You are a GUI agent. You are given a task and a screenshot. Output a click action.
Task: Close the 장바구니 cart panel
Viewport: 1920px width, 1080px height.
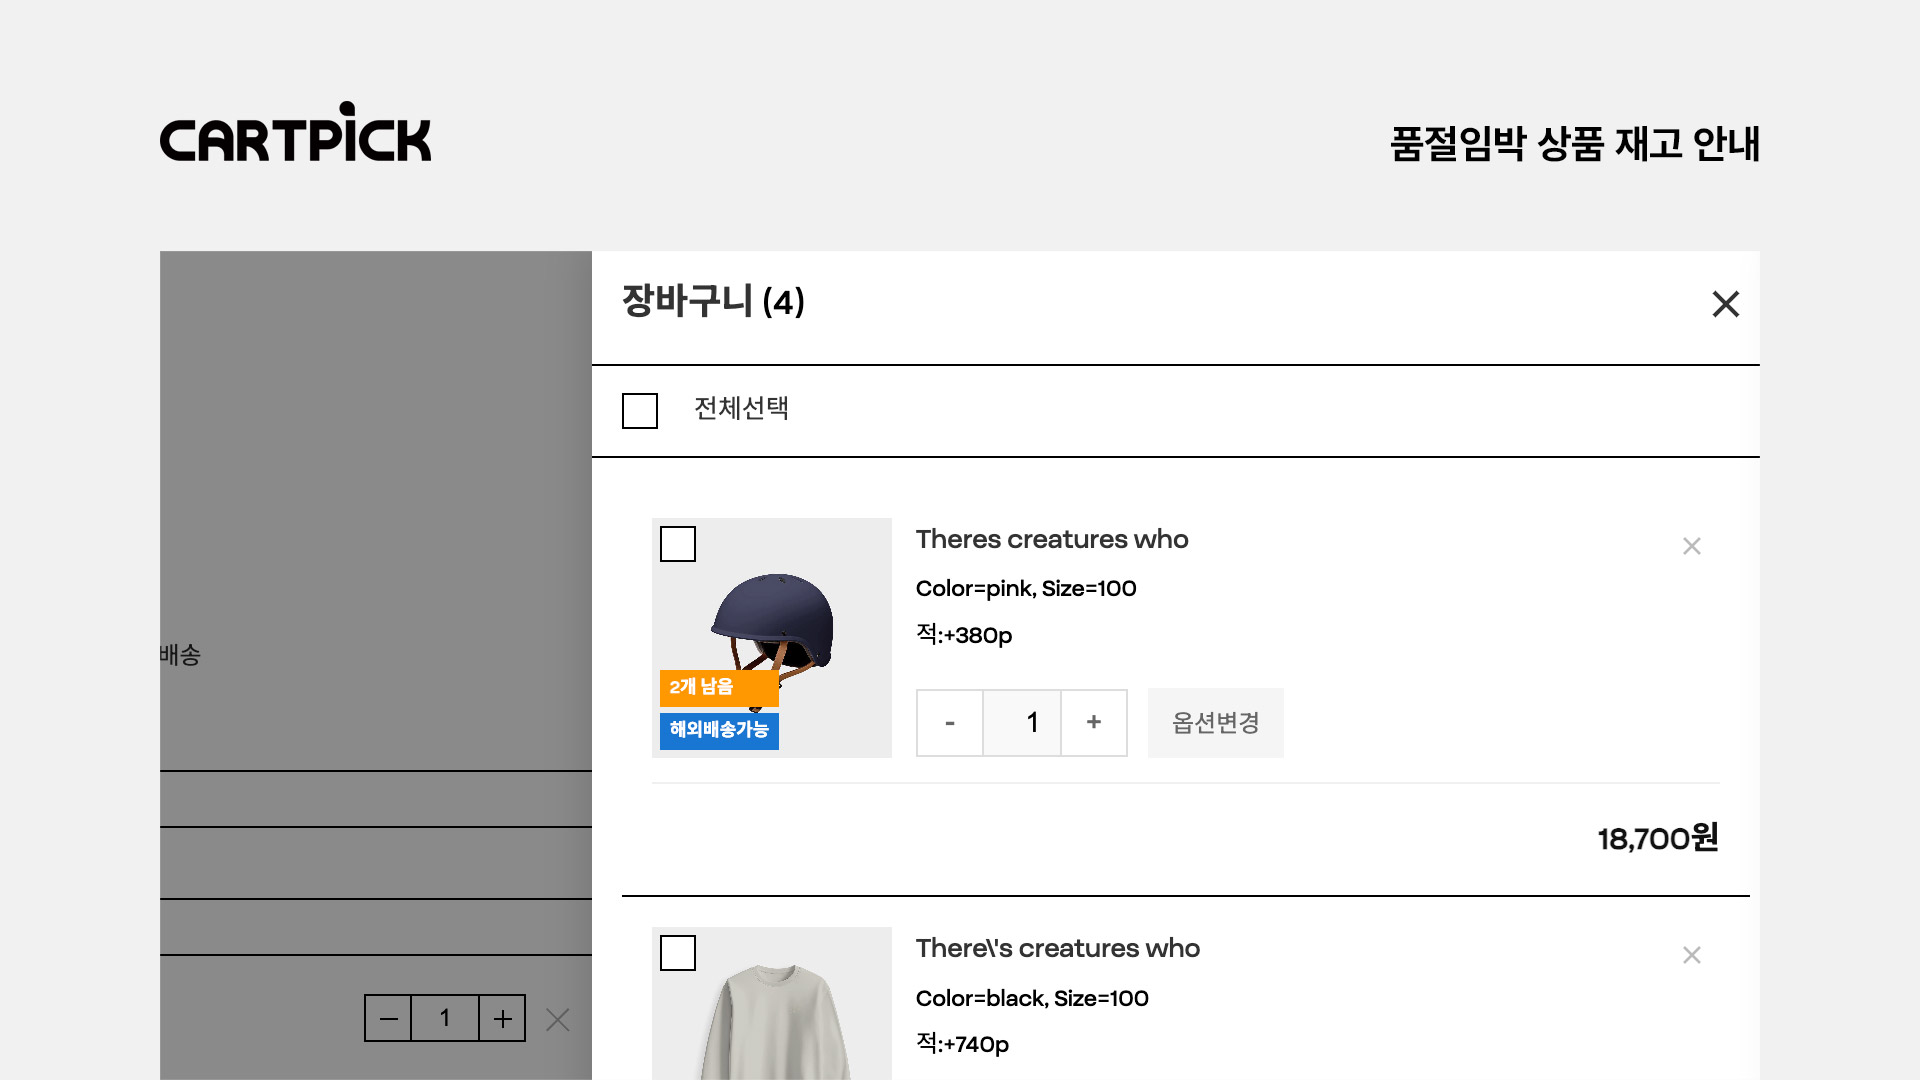click(x=1725, y=304)
